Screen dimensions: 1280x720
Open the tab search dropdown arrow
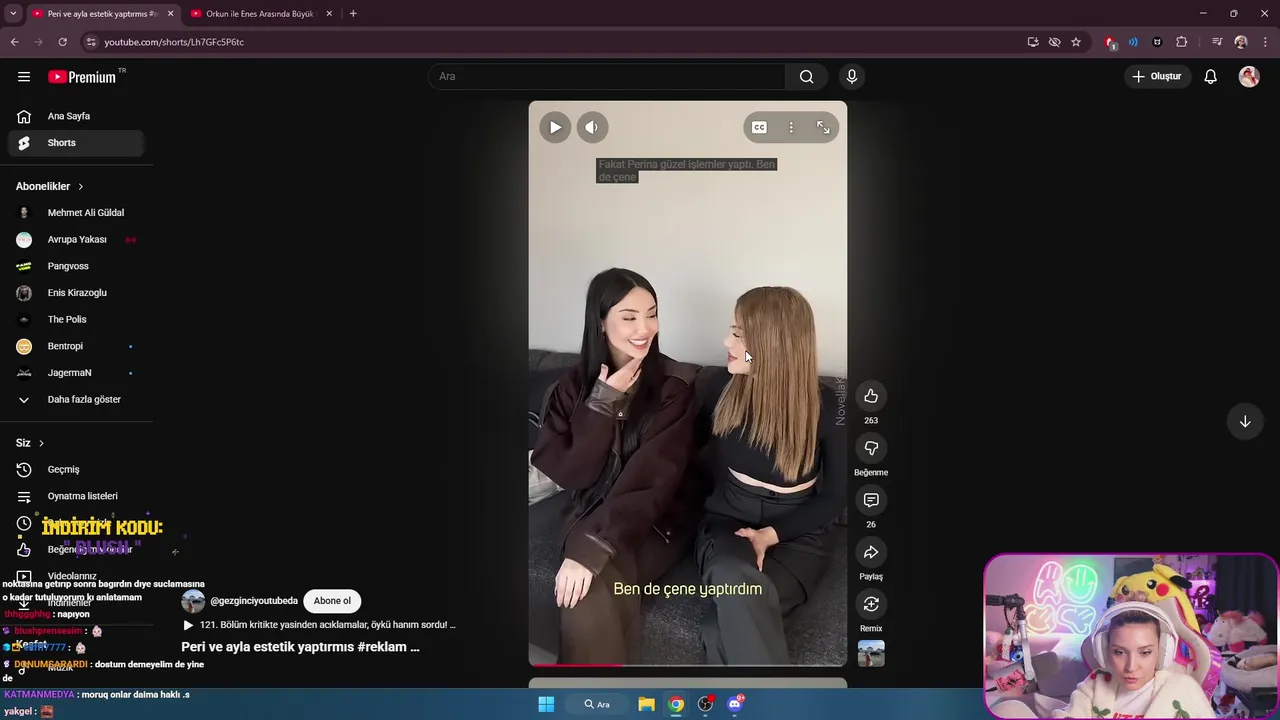[12, 14]
